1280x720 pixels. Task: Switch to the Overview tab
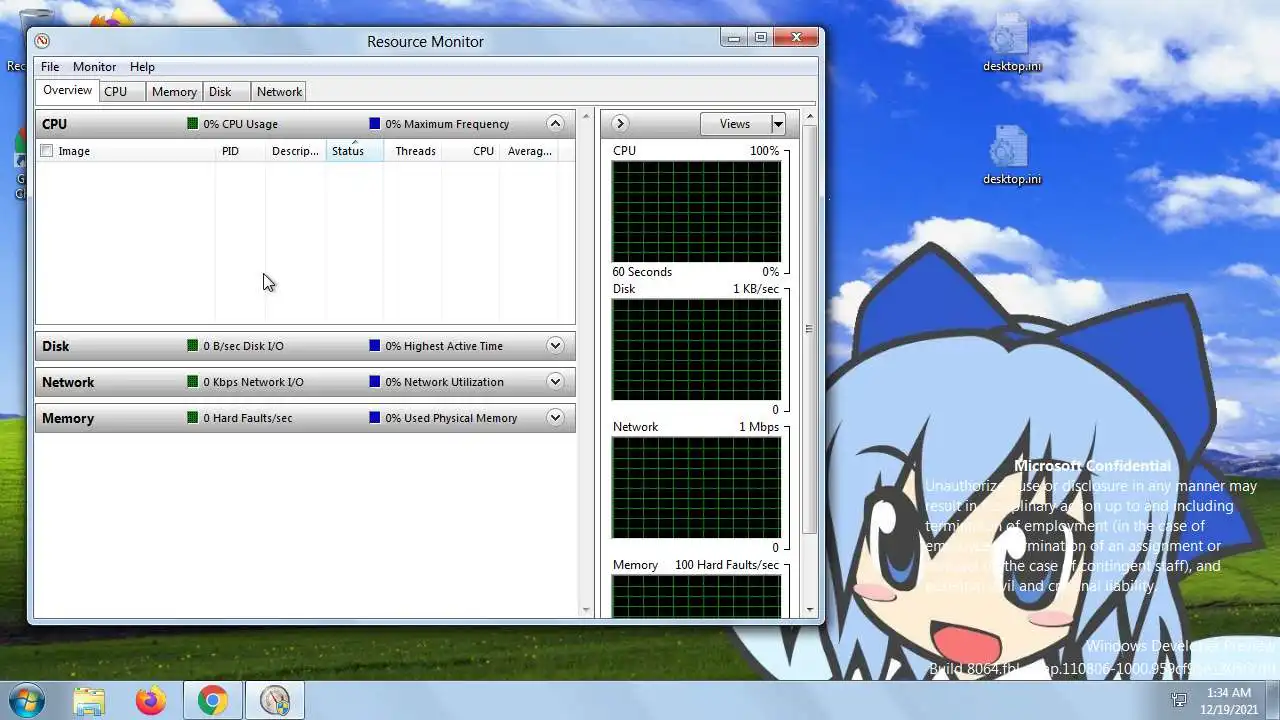pos(68,91)
